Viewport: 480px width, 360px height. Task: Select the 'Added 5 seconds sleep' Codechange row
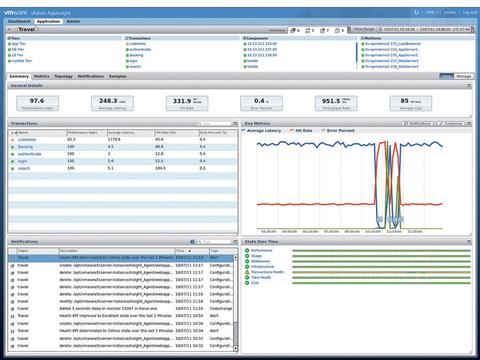(x=121, y=309)
